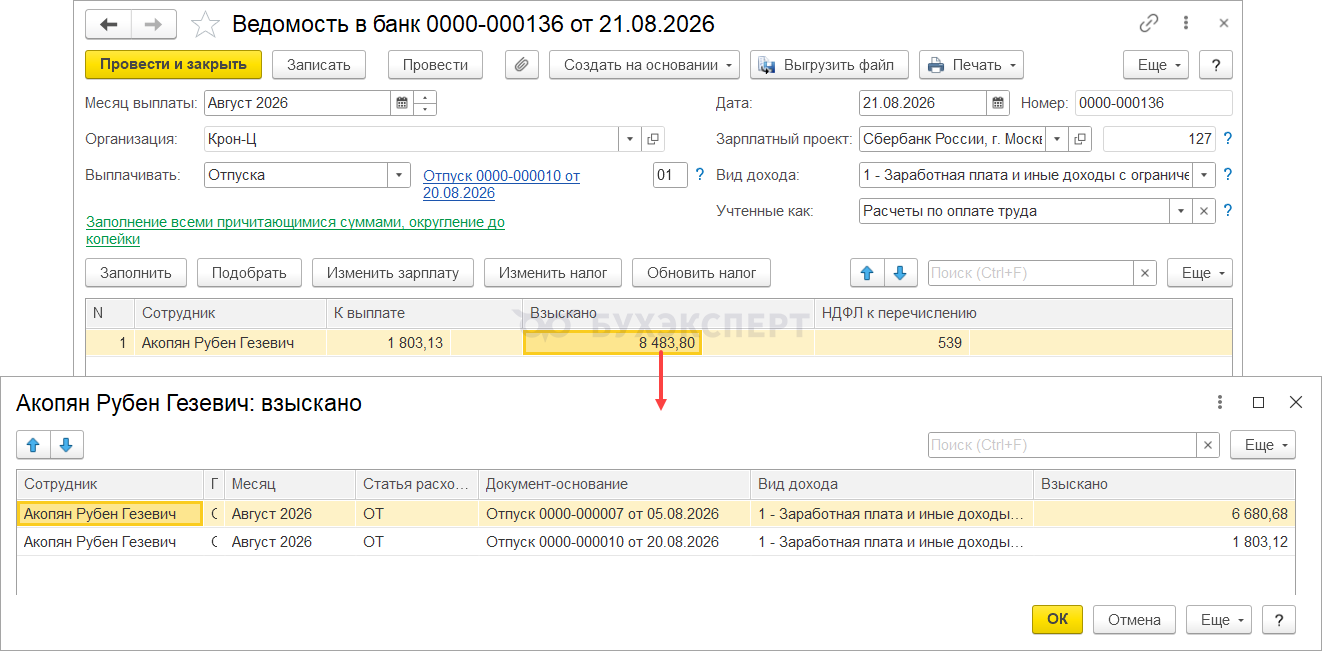Add document to favorites with star icon
The height and width of the screenshot is (651, 1322).
[204, 24]
